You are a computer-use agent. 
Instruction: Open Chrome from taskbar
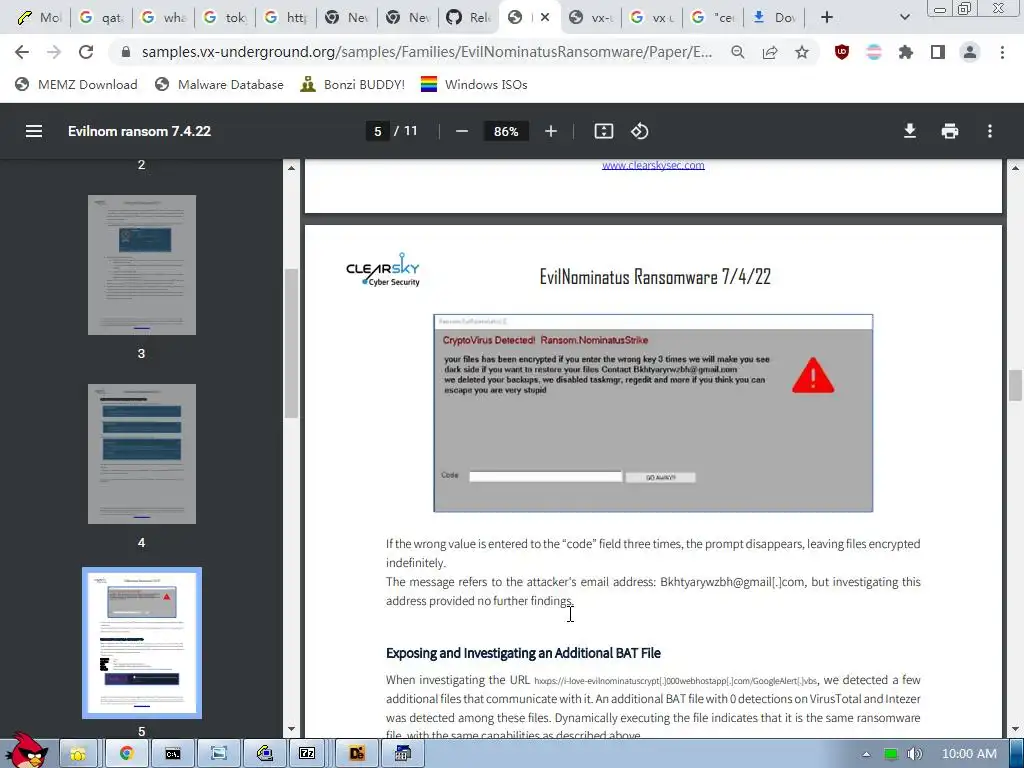pos(127,754)
